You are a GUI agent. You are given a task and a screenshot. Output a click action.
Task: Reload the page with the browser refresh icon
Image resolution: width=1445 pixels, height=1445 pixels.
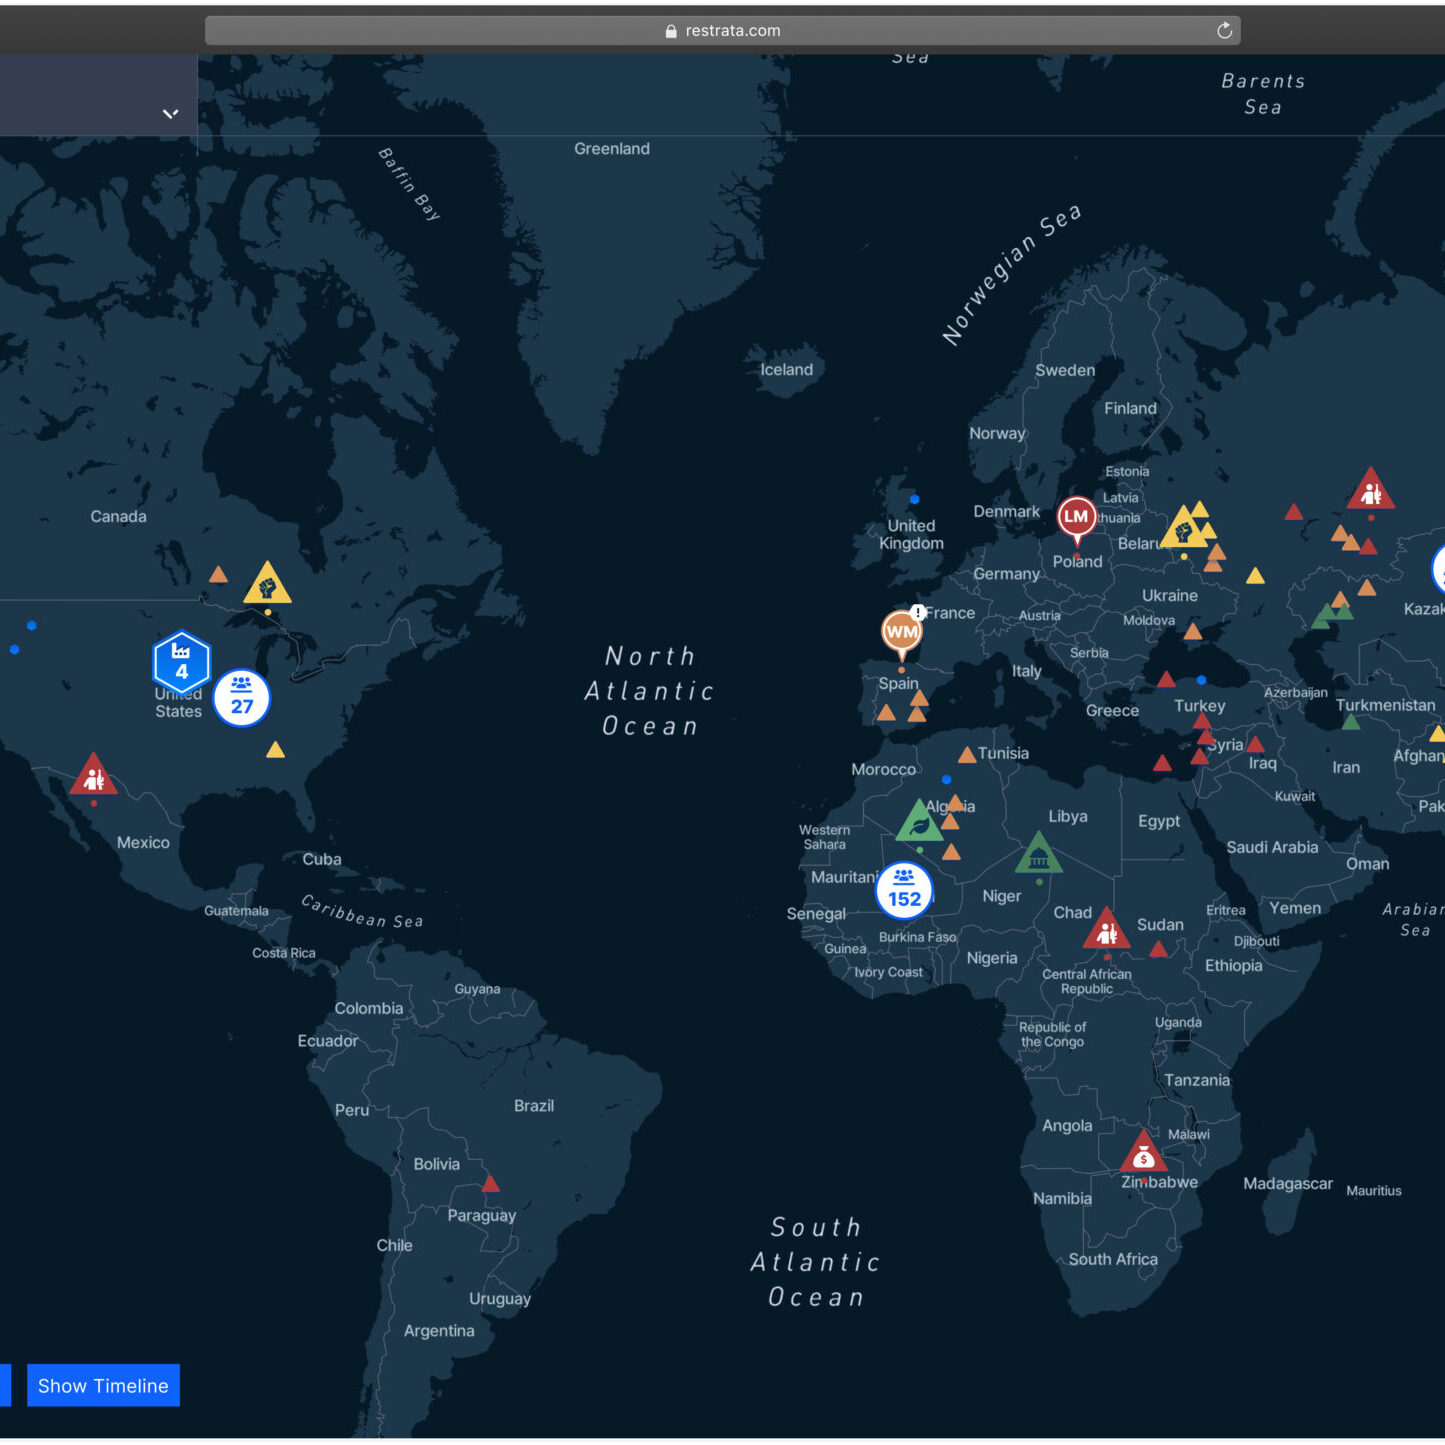[1224, 31]
